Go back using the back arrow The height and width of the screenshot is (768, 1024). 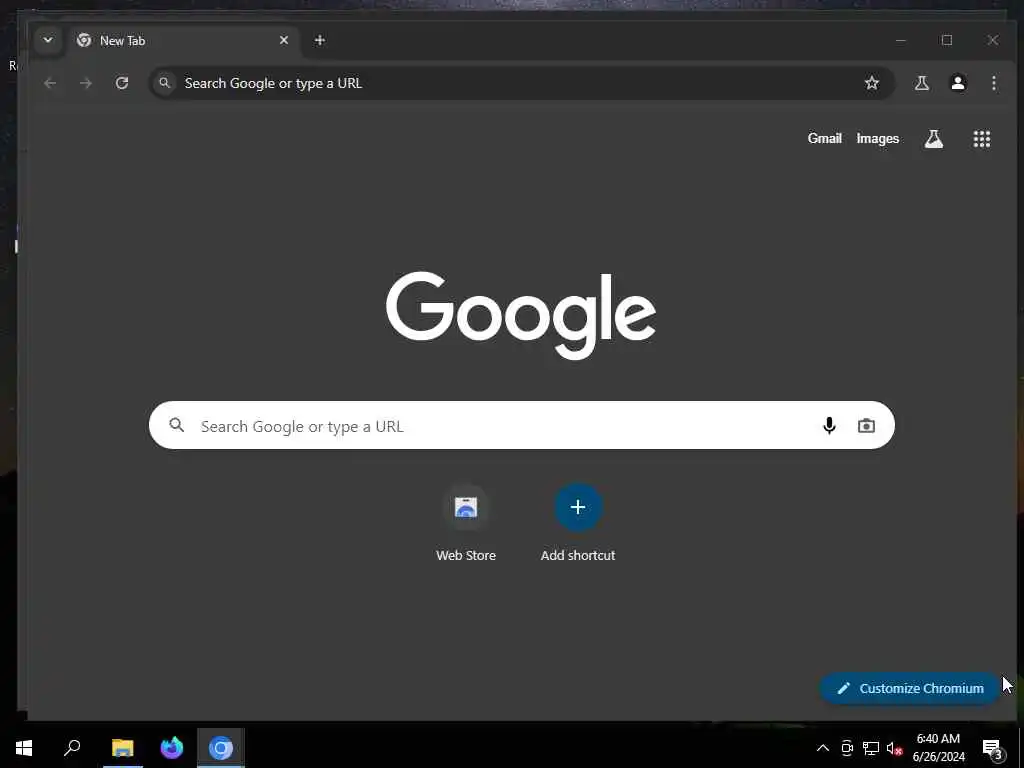pos(50,83)
